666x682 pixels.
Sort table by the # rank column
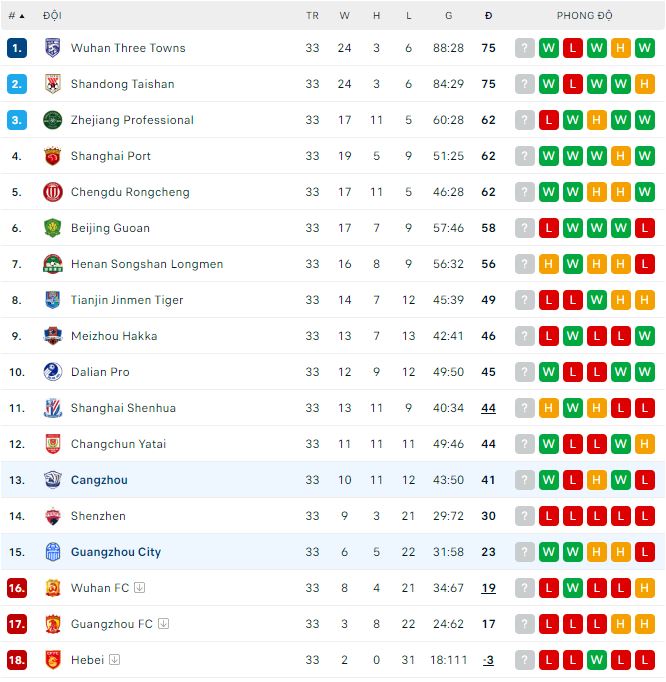17,16
